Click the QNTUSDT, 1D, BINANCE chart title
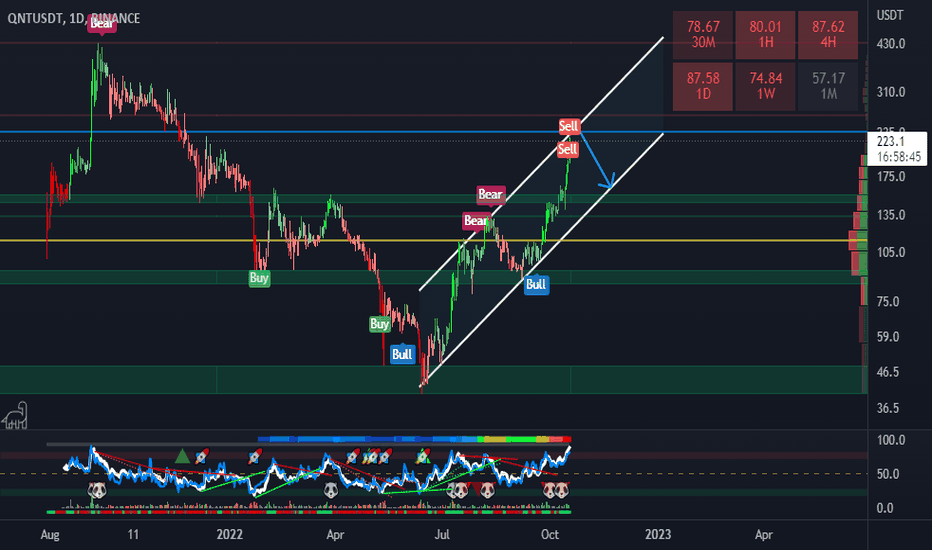This screenshot has width=932, height=550. pyautogui.click(x=74, y=18)
